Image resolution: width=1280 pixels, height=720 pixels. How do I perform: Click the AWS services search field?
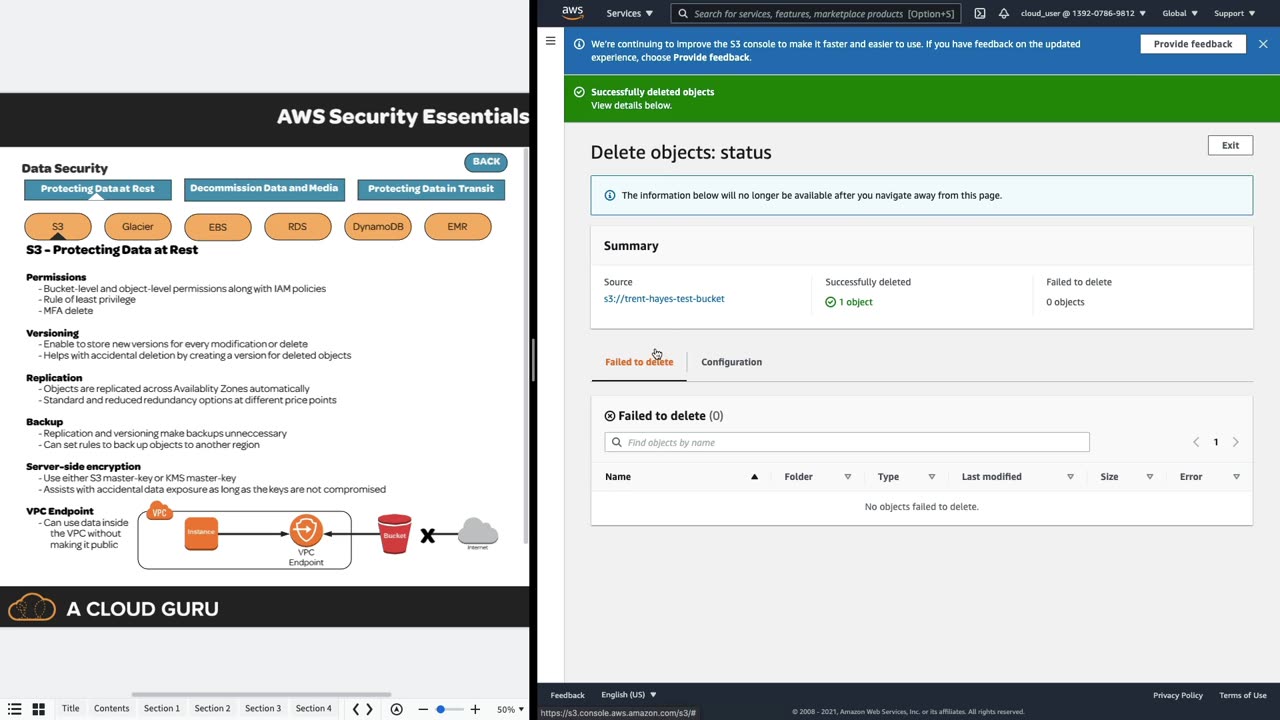pos(816,14)
